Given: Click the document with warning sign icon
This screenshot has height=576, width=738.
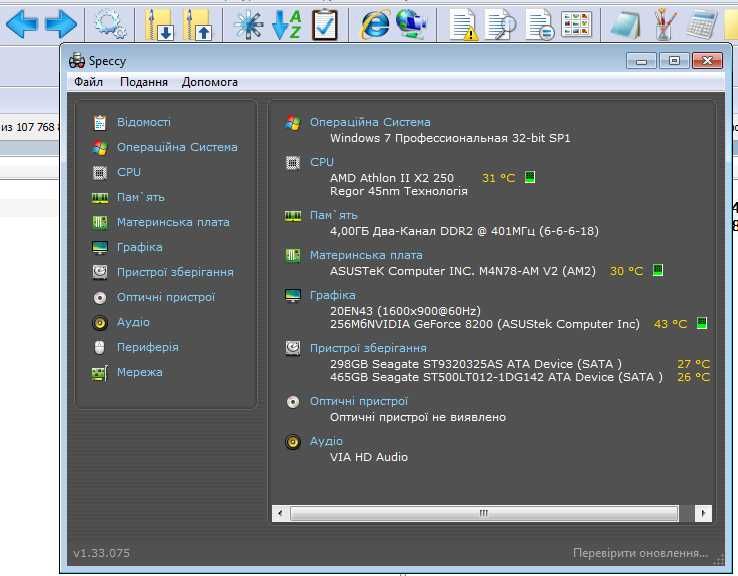Looking at the screenshot, I should tap(464, 24).
